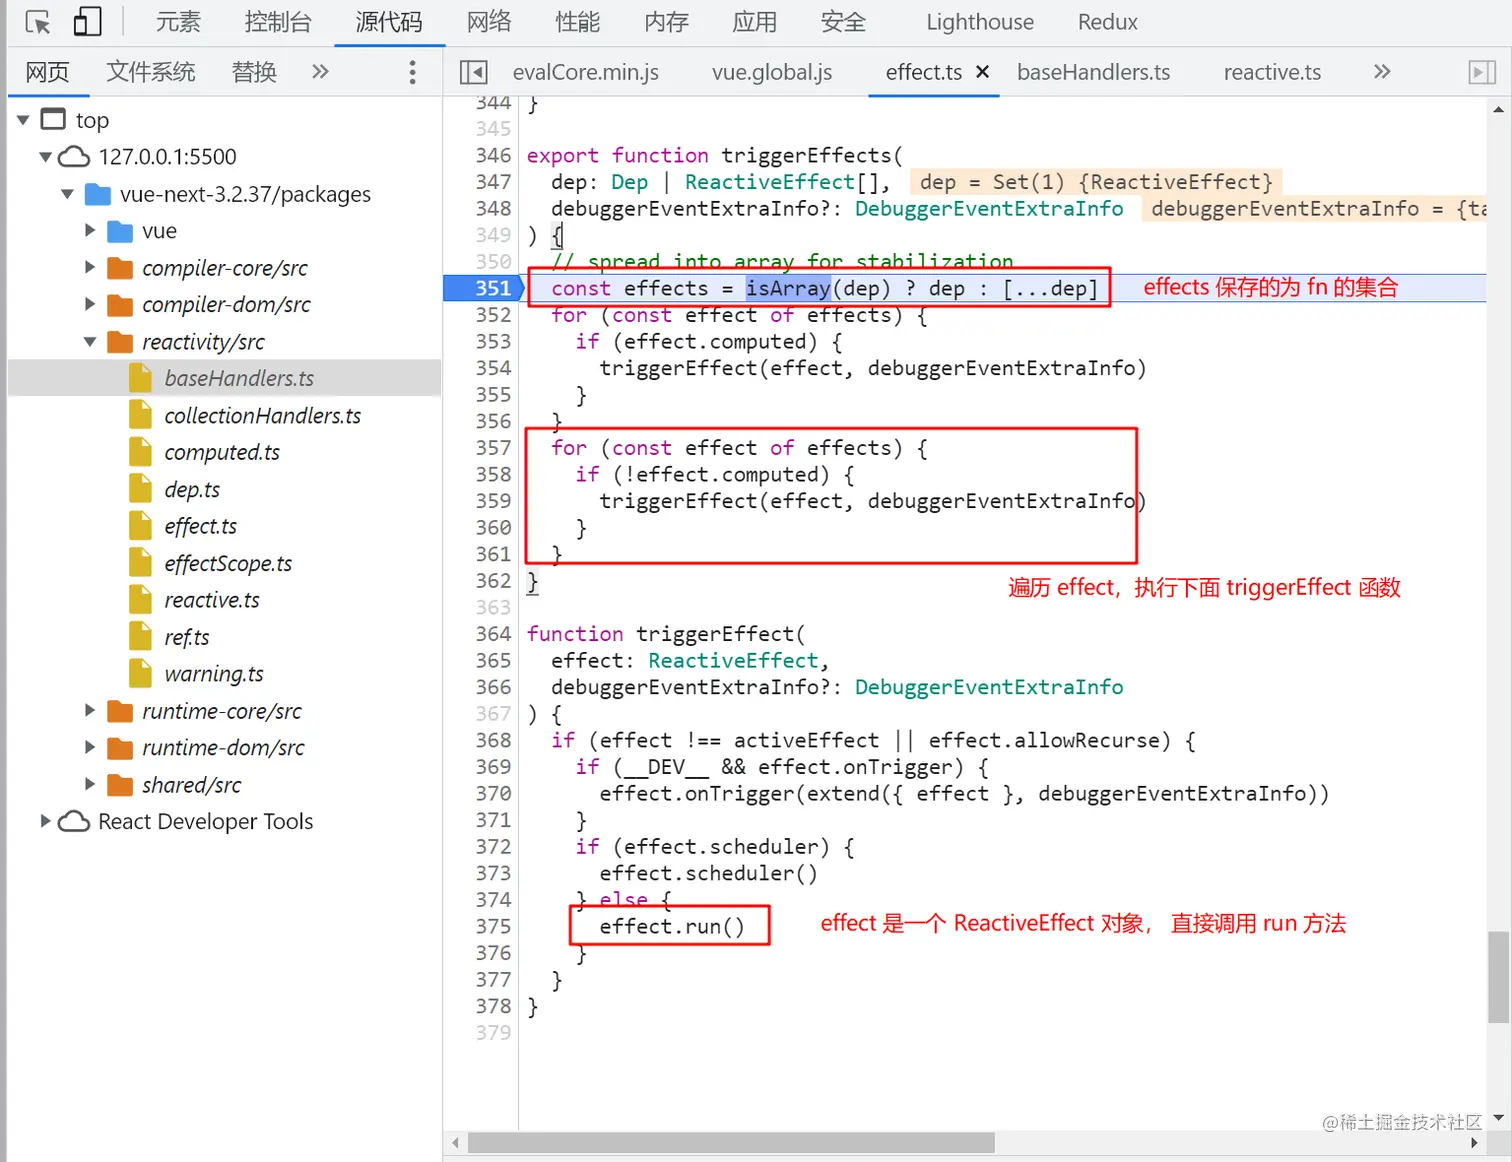Toggle breakpoint on line number 351
1512x1162 pixels.
click(493, 288)
